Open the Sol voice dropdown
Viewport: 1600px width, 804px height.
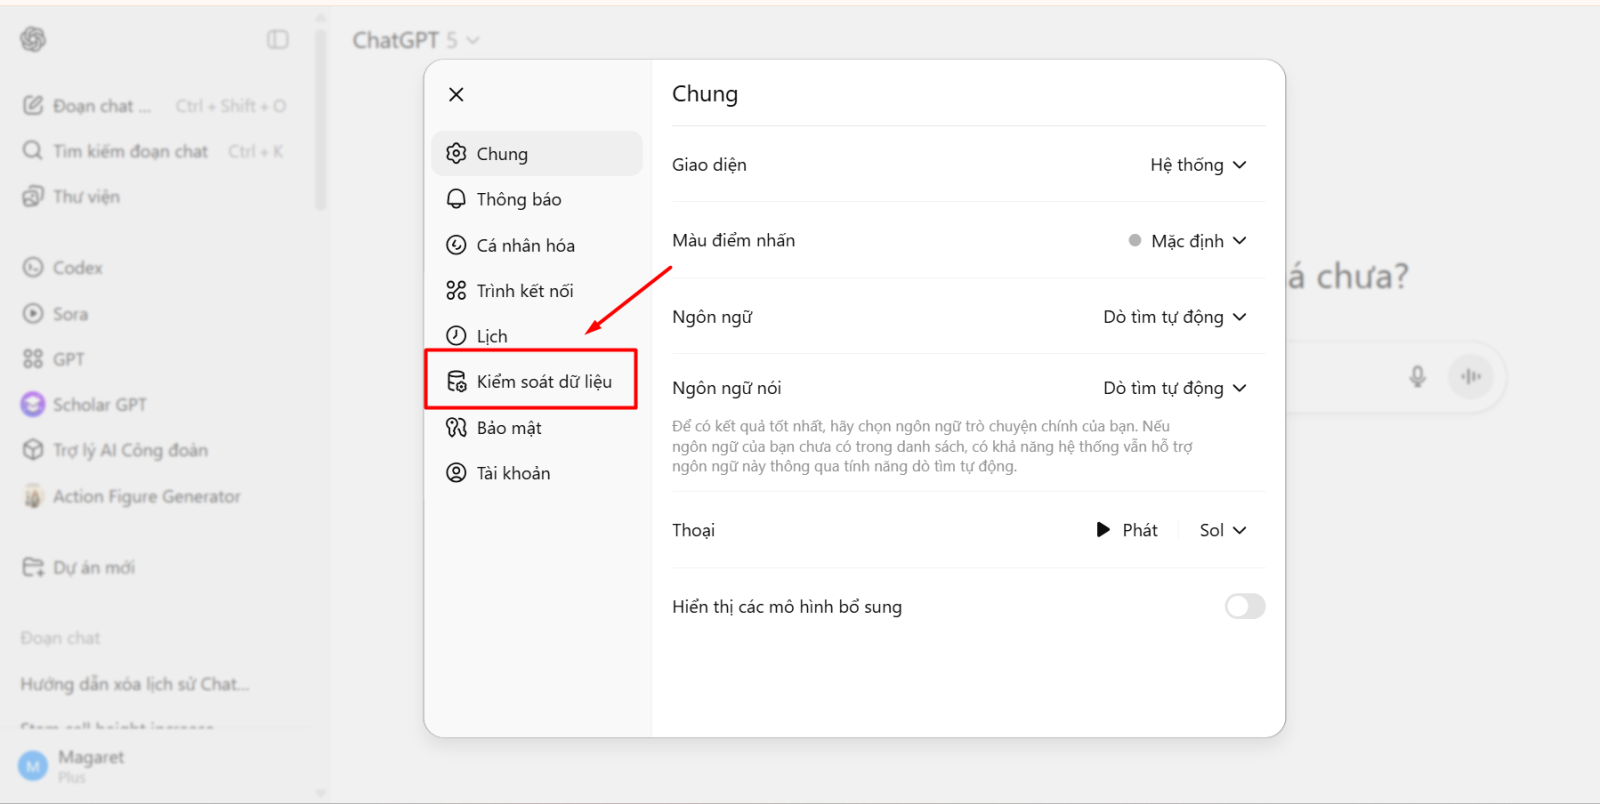1222,530
